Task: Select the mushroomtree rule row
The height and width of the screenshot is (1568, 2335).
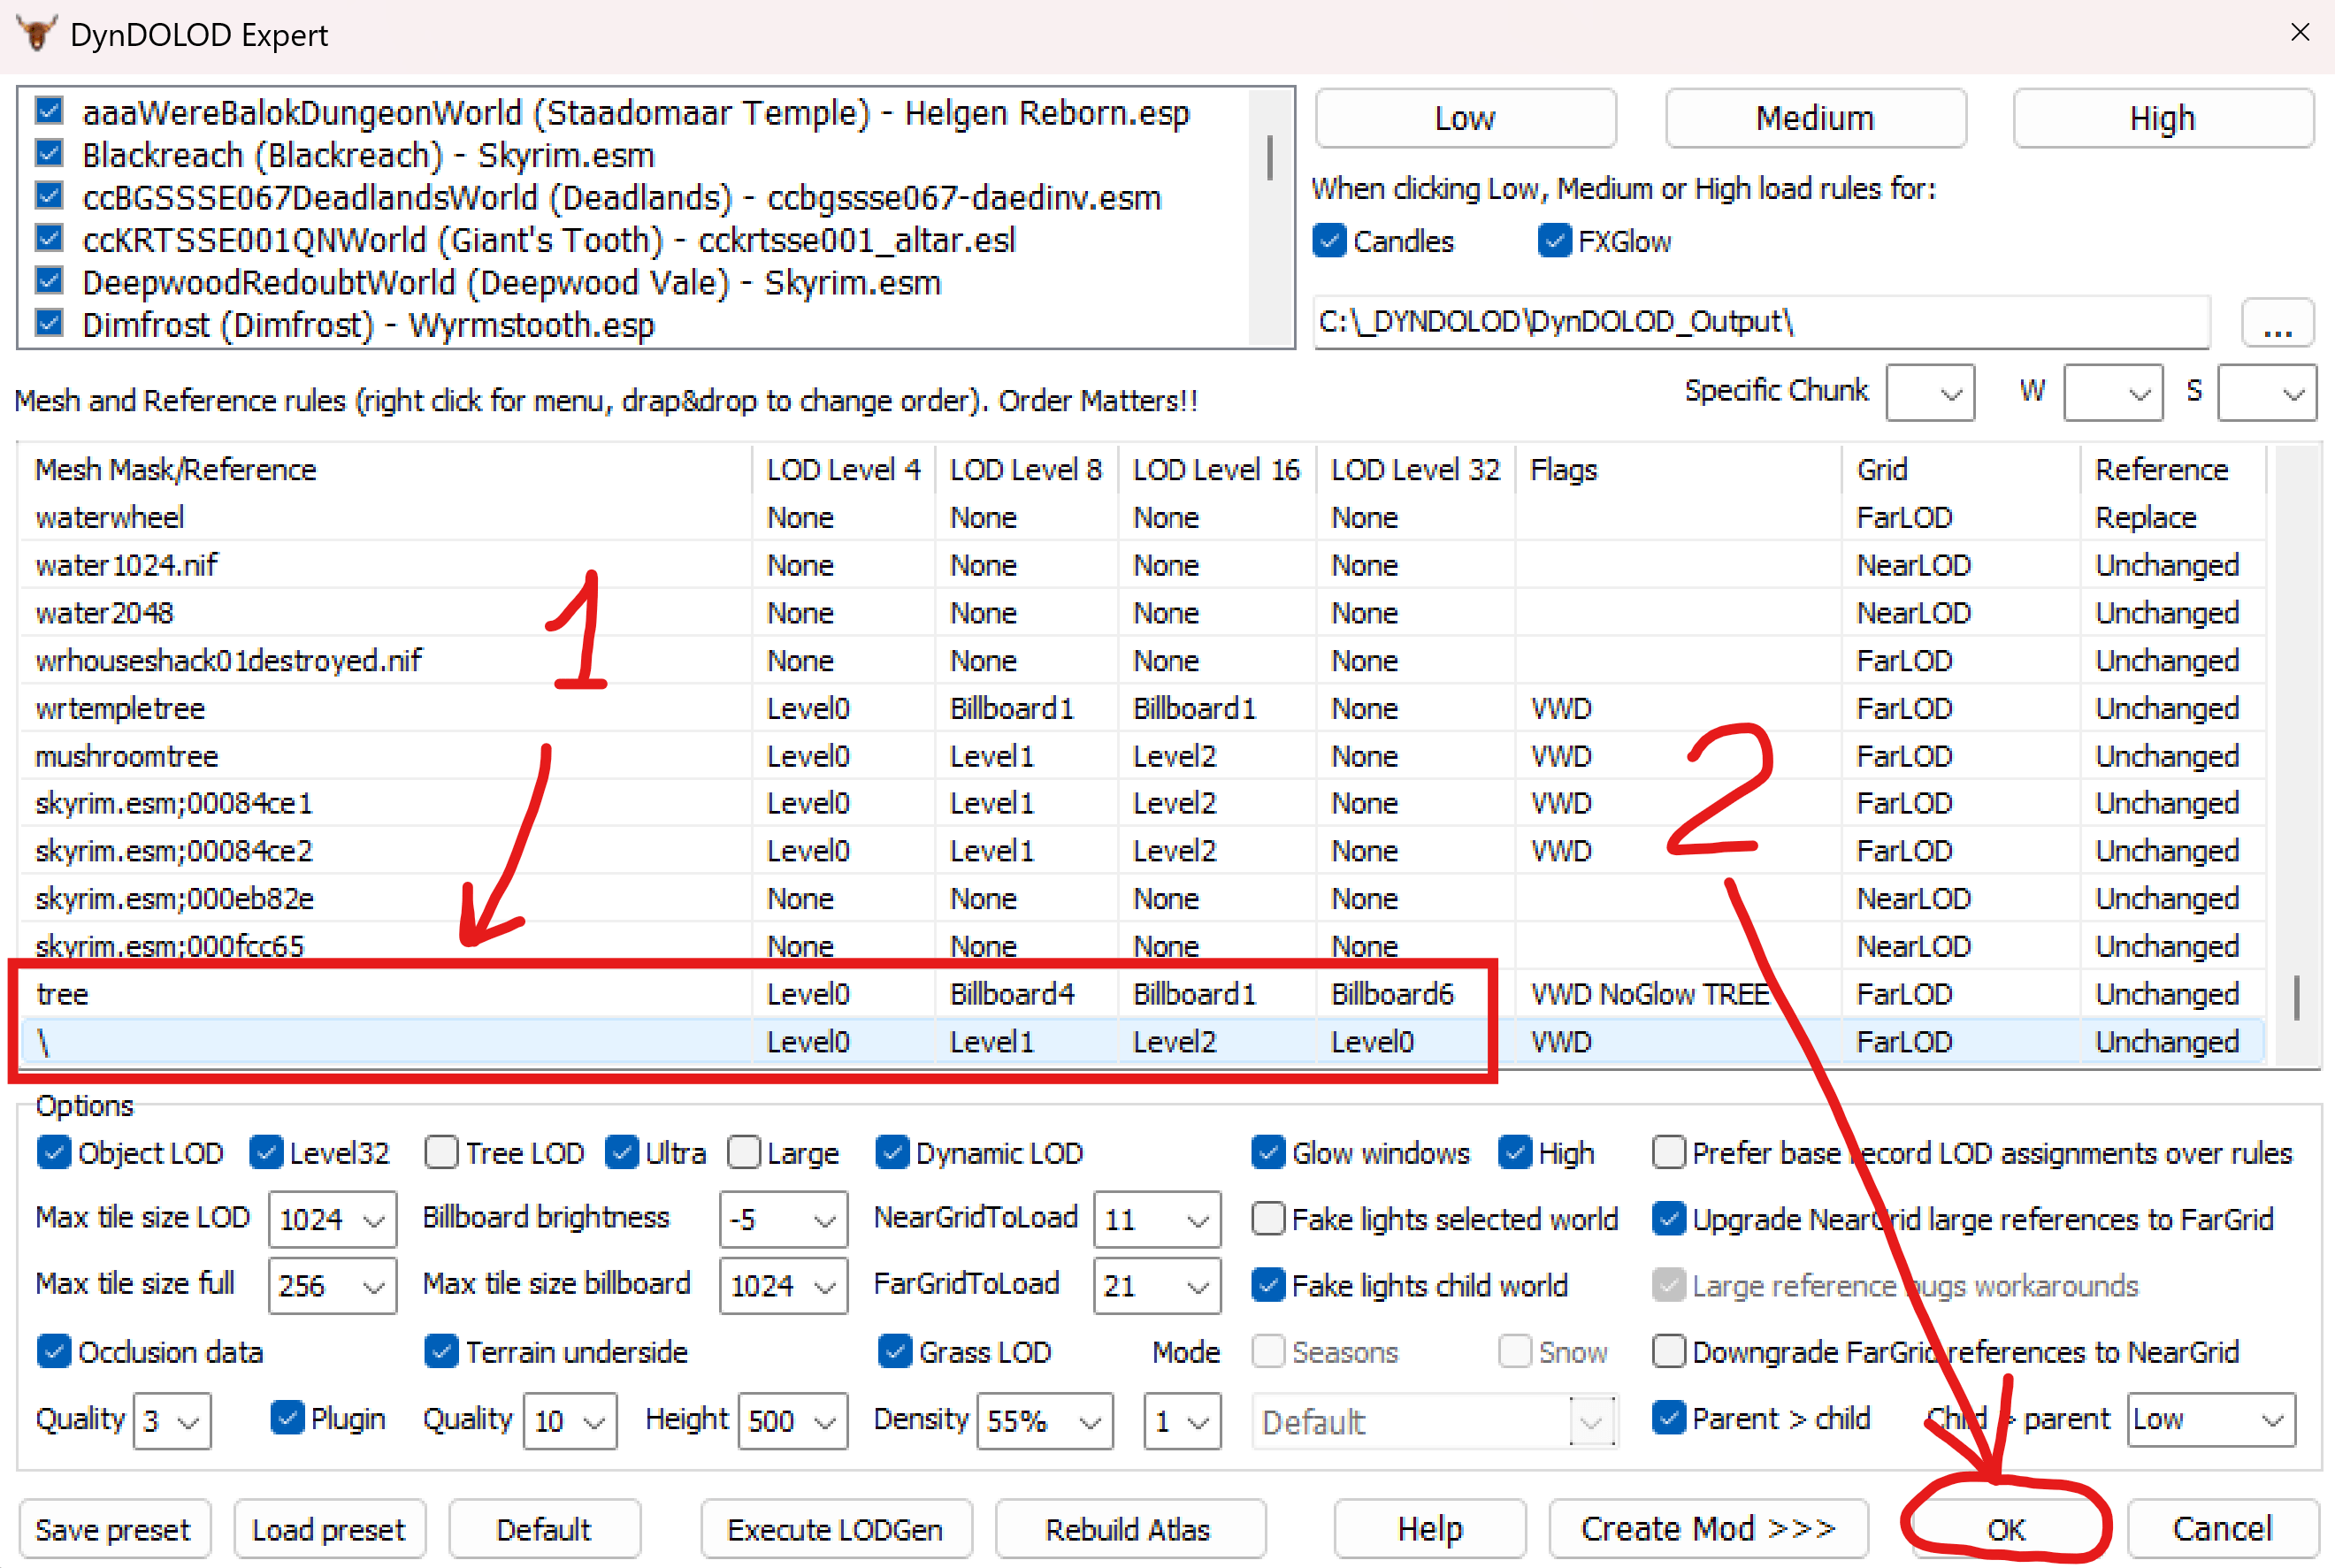Action: (127, 756)
